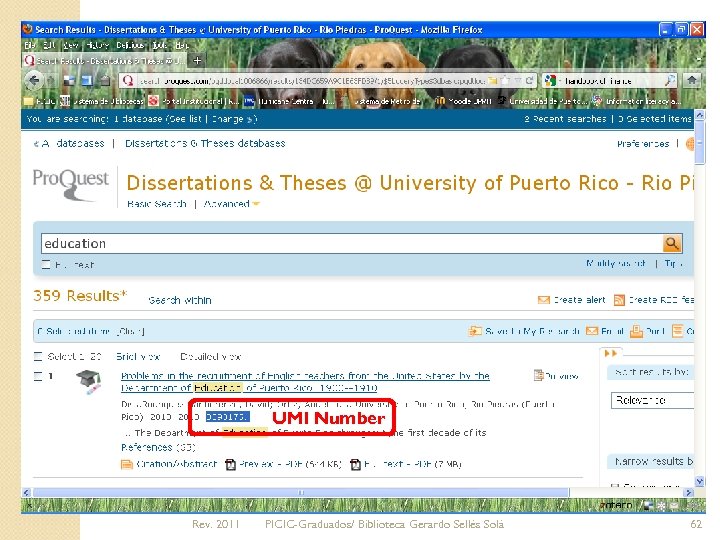The image size is (720, 540).
Task: Toggle the Full text checkbox under the search box
Action: tap(46, 264)
